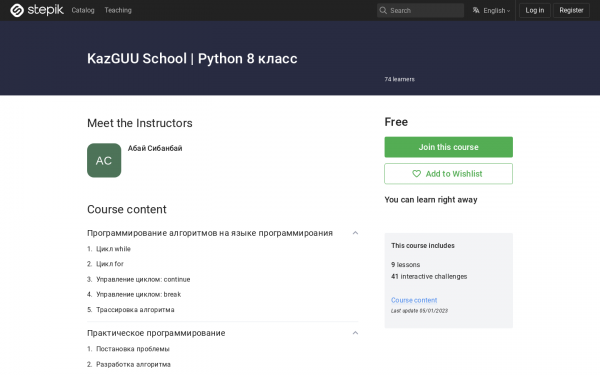
Task: Click This course includes heading
Action: [x=423, y=246]
